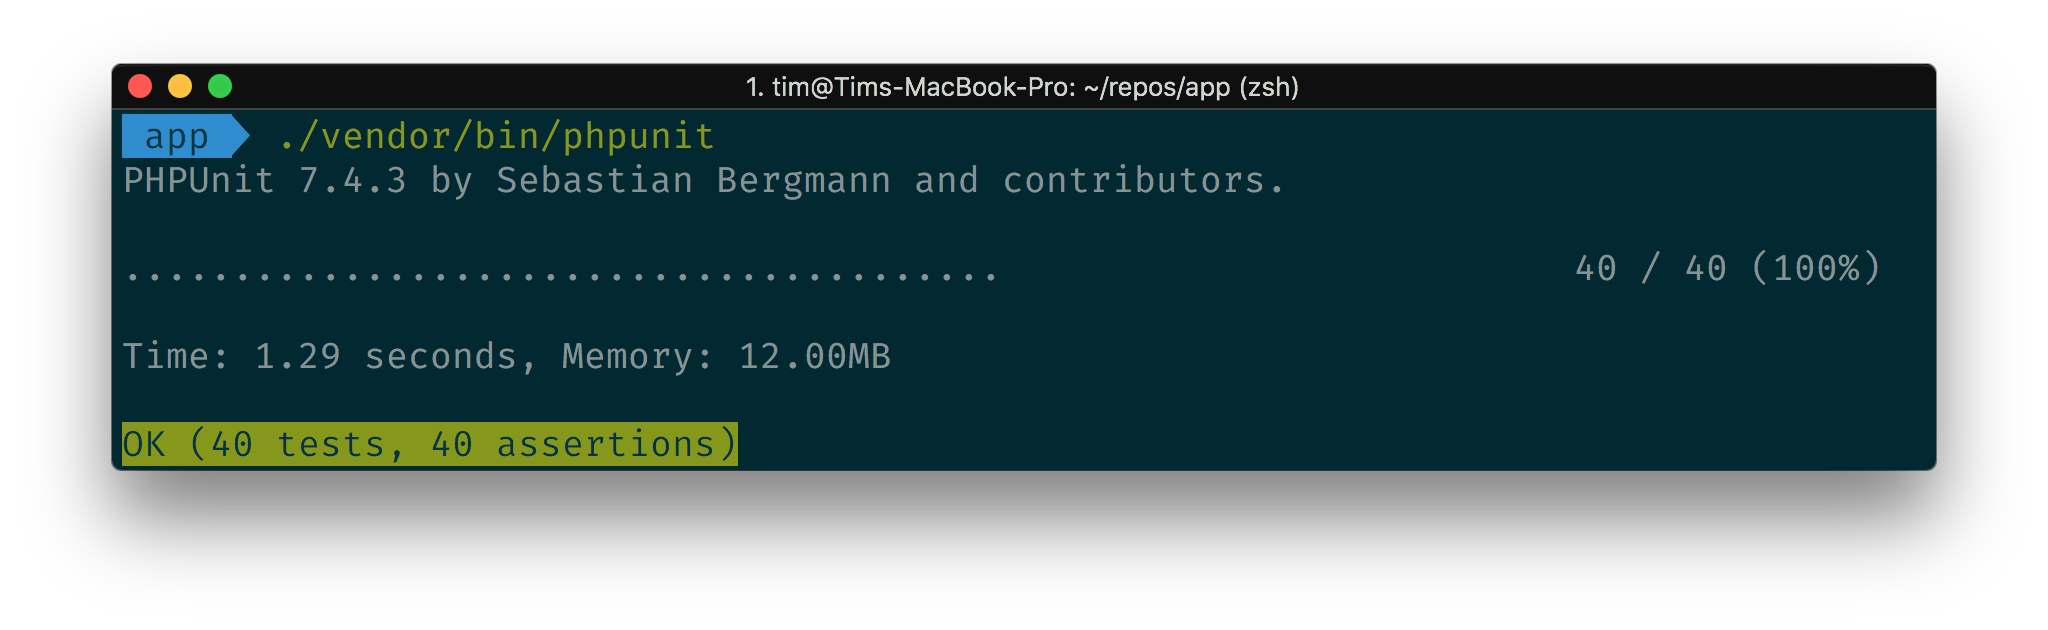Click the '~/repos/app' path in title
The height and width of the screenshot is (630, 2048).
1157,87
